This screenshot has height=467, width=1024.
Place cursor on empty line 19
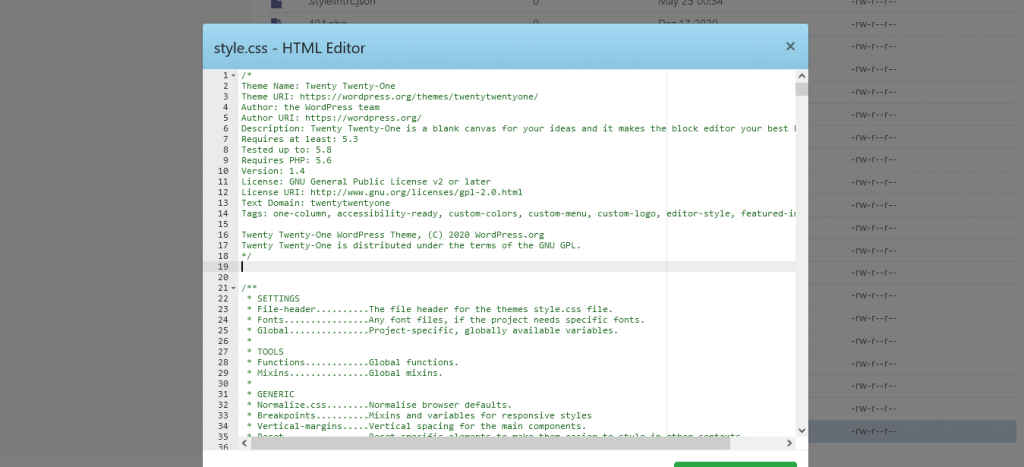click(518, 266)
